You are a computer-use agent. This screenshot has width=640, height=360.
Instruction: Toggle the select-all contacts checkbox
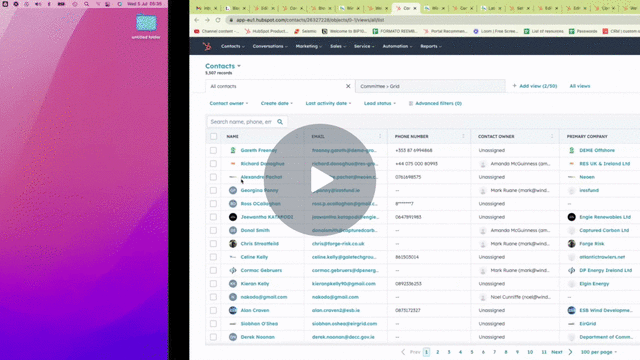tap(213, 136)
